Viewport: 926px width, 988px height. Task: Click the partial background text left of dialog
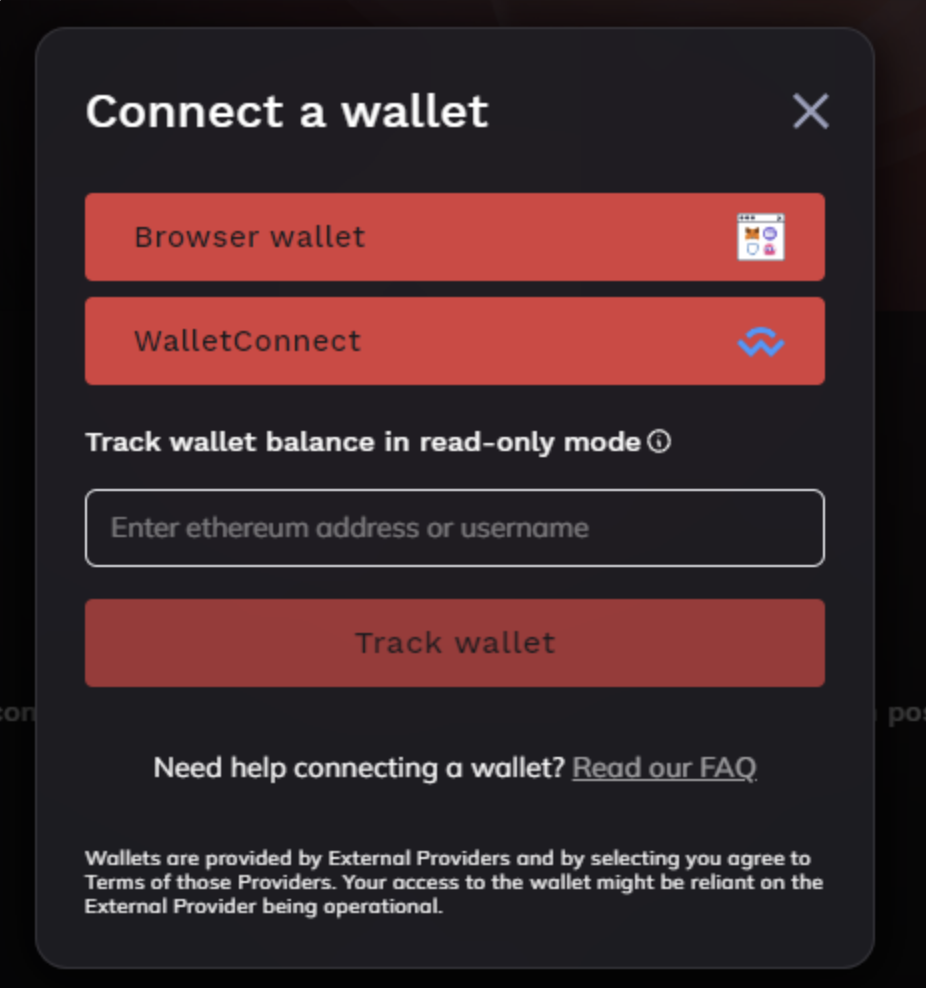click(18, 713)
